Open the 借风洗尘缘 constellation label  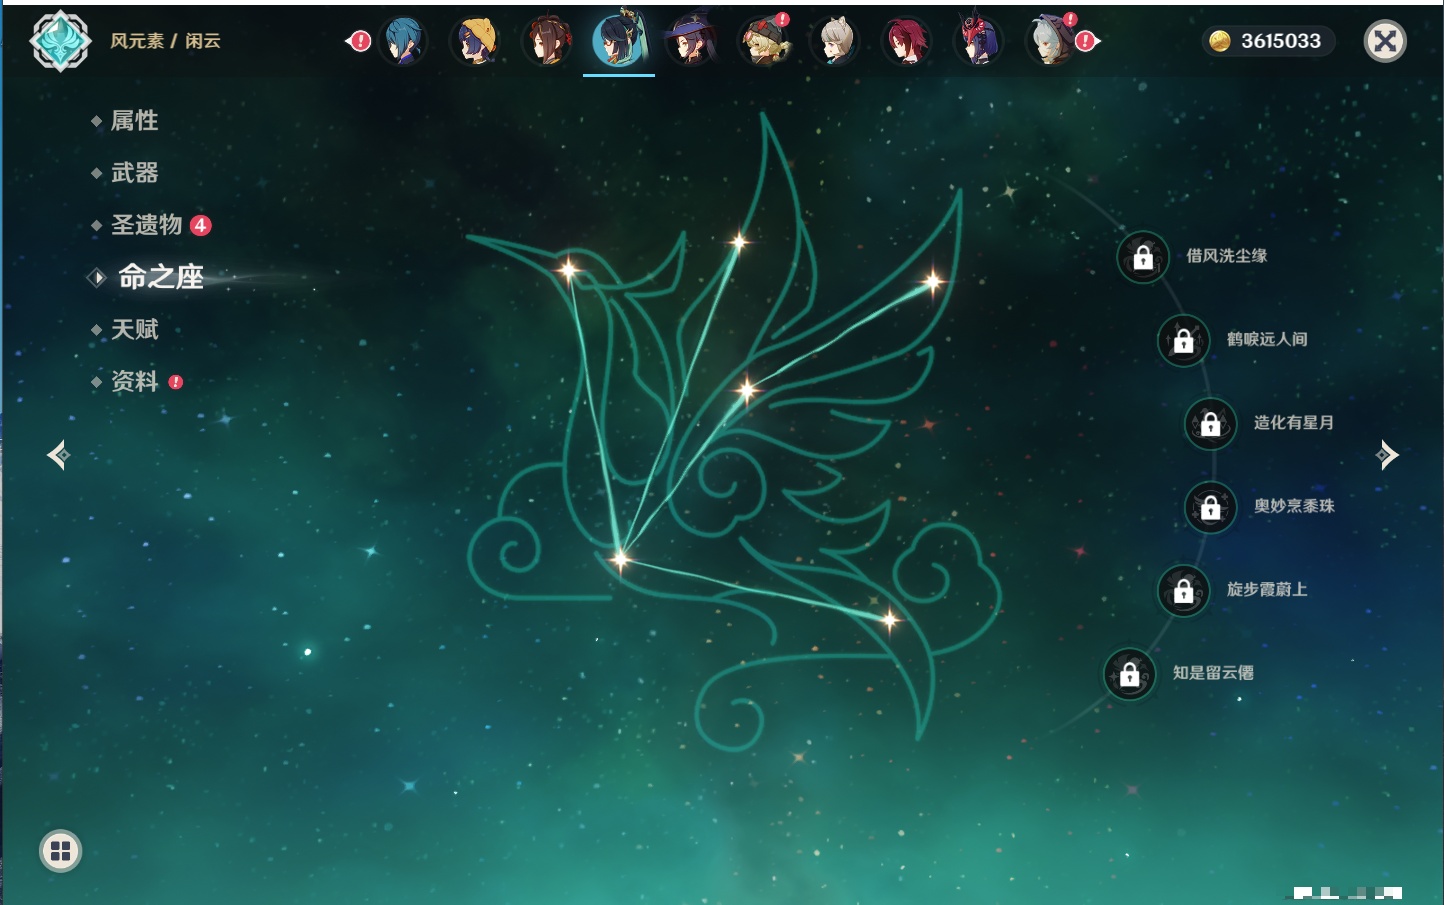[x=1226, y=256]
